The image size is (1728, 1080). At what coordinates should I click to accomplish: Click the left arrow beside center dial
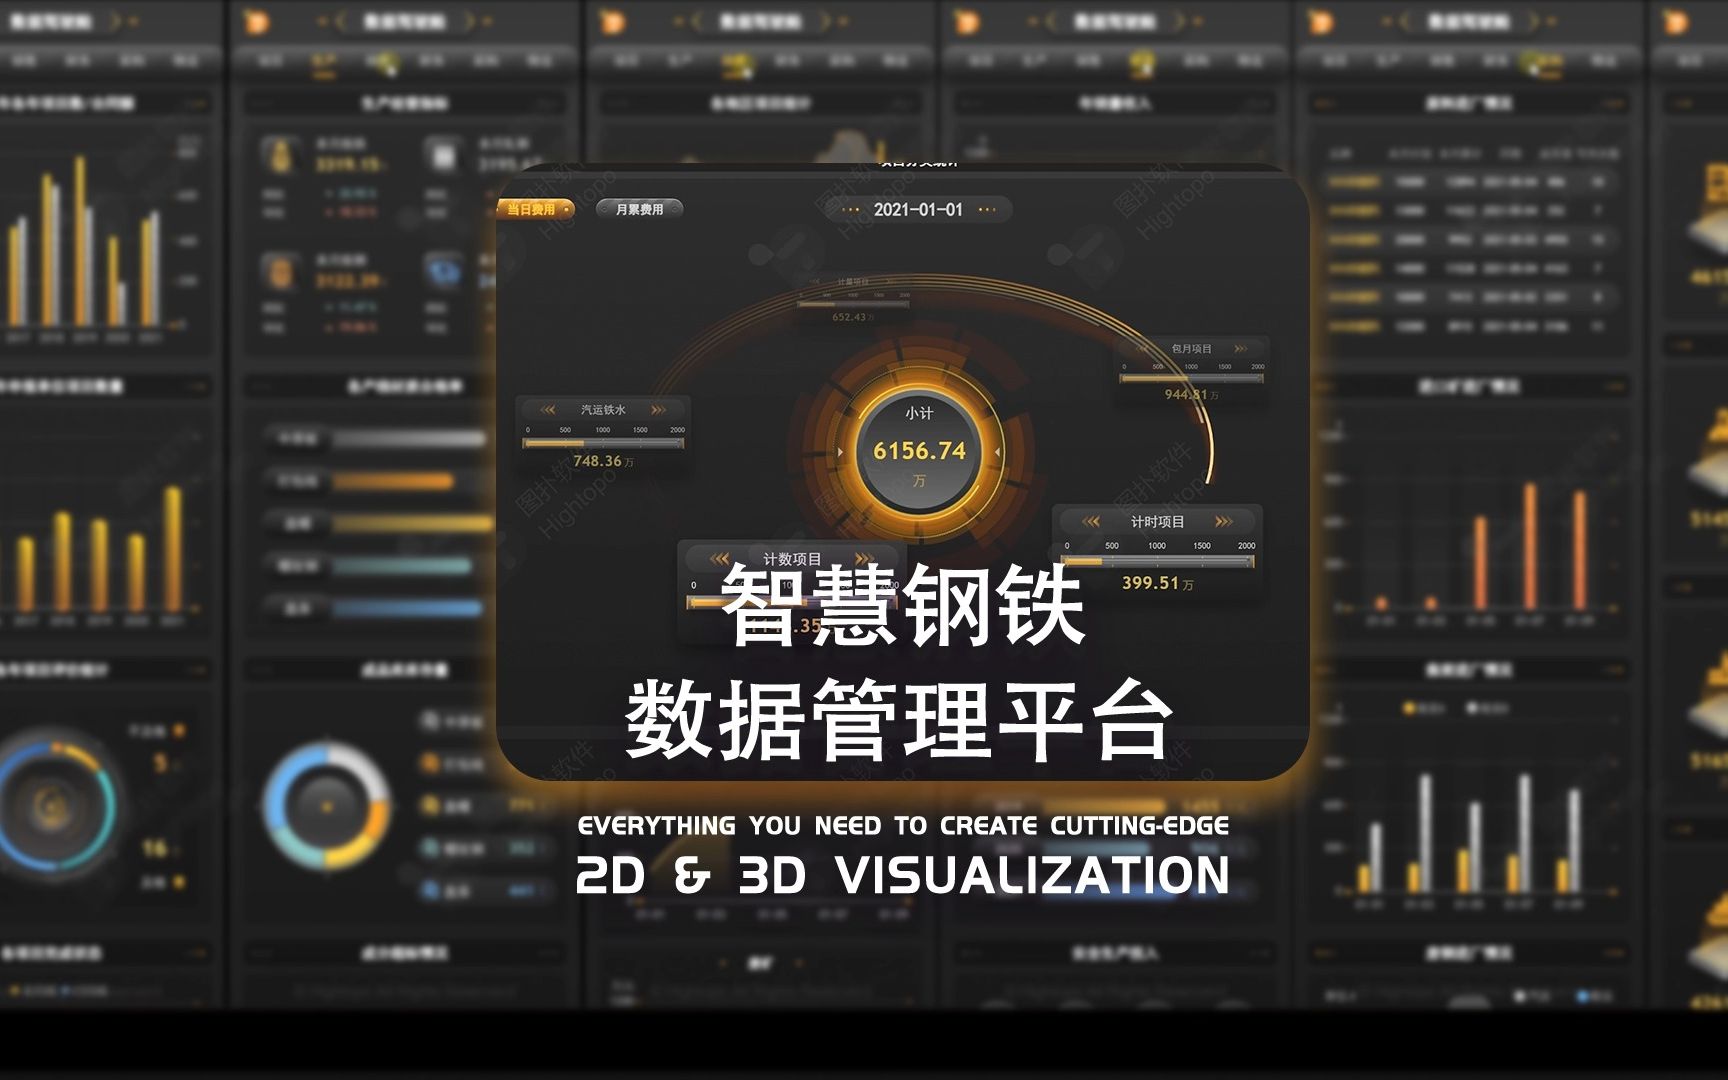pyautogui.click(x=840, y=453)
